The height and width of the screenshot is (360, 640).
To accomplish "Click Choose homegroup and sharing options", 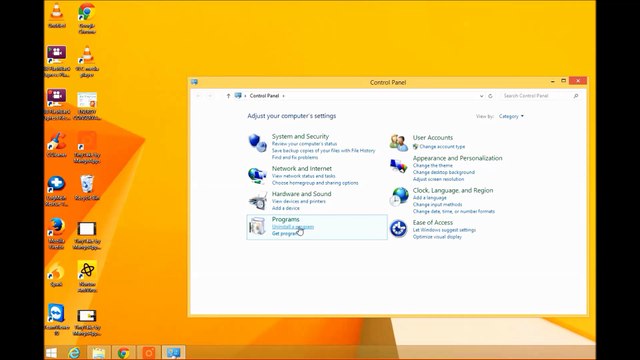I will pos(315,183).
